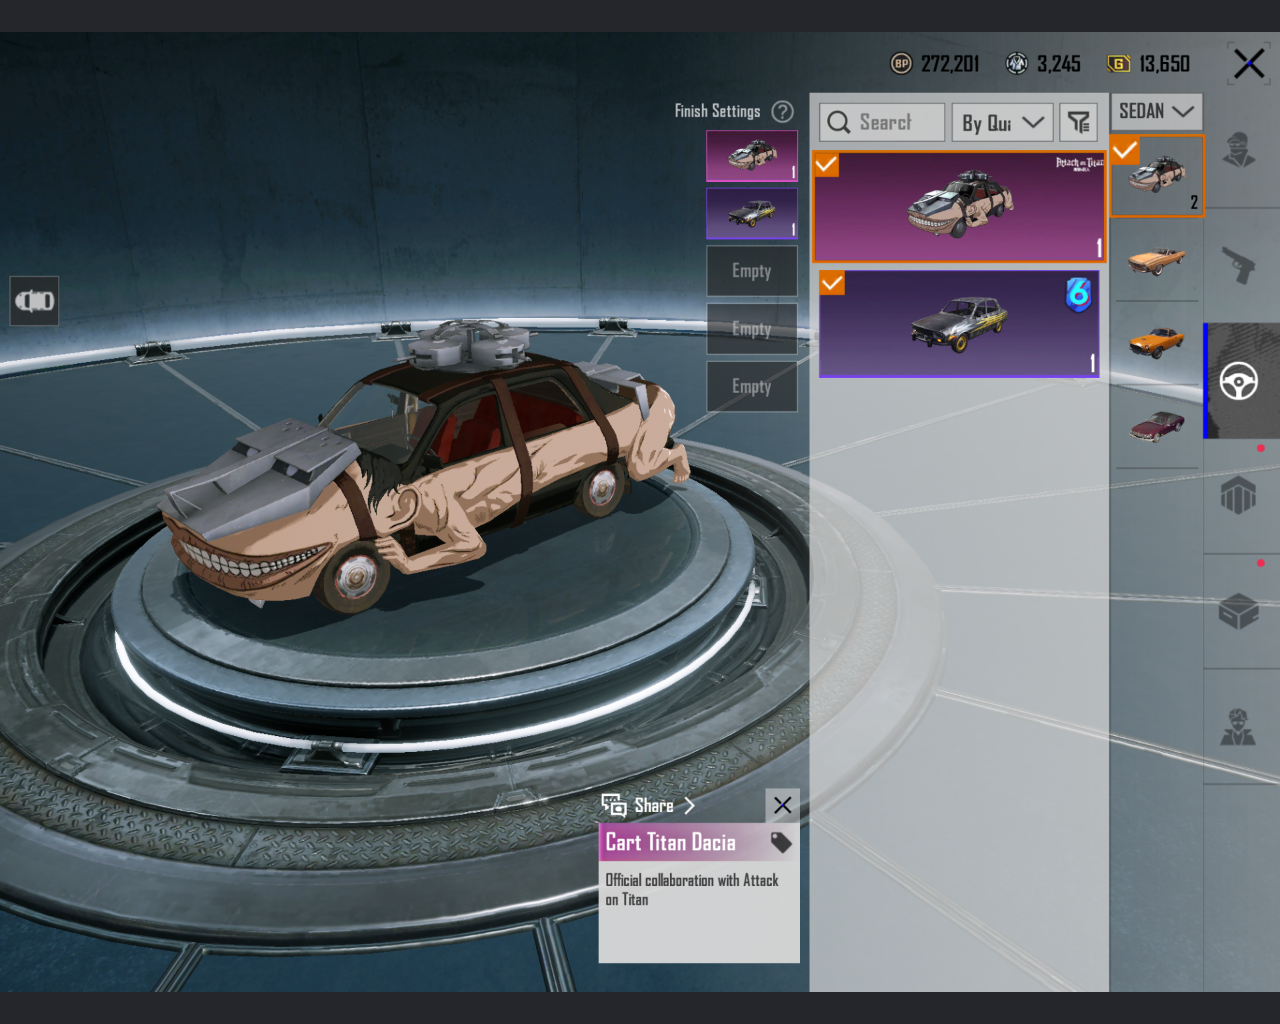Open the Finish Settings help icon
Viewport: 1280px width, 1024px height.
[x=783, y=111]
